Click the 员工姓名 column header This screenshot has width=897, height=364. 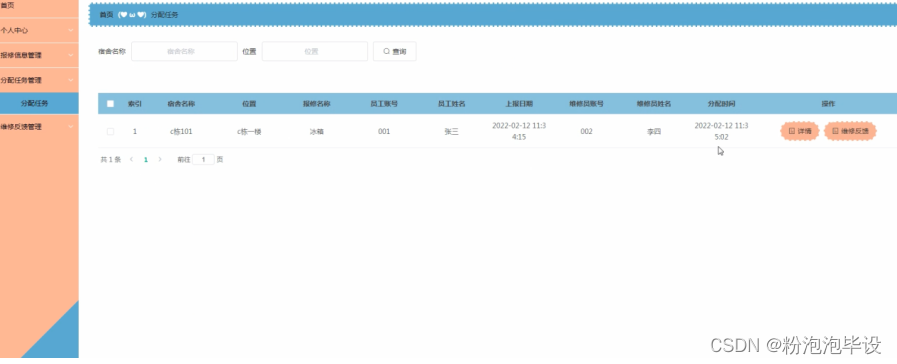point(451,104)
